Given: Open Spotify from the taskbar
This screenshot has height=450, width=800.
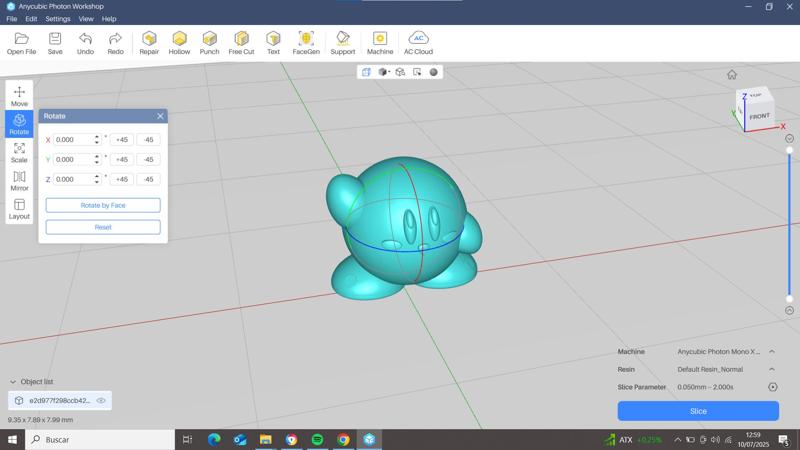Looking at the screenshot, I should click(317, 439).
